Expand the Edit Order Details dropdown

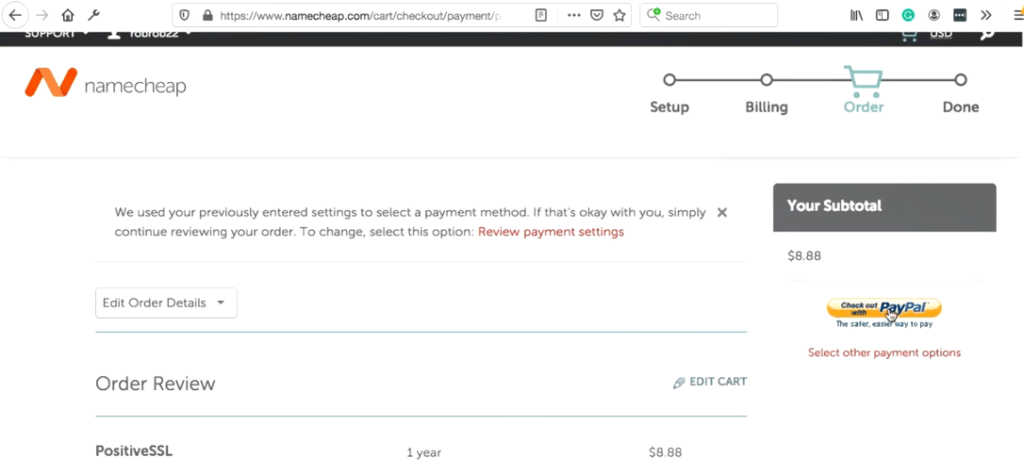click(x=167, y=303)
